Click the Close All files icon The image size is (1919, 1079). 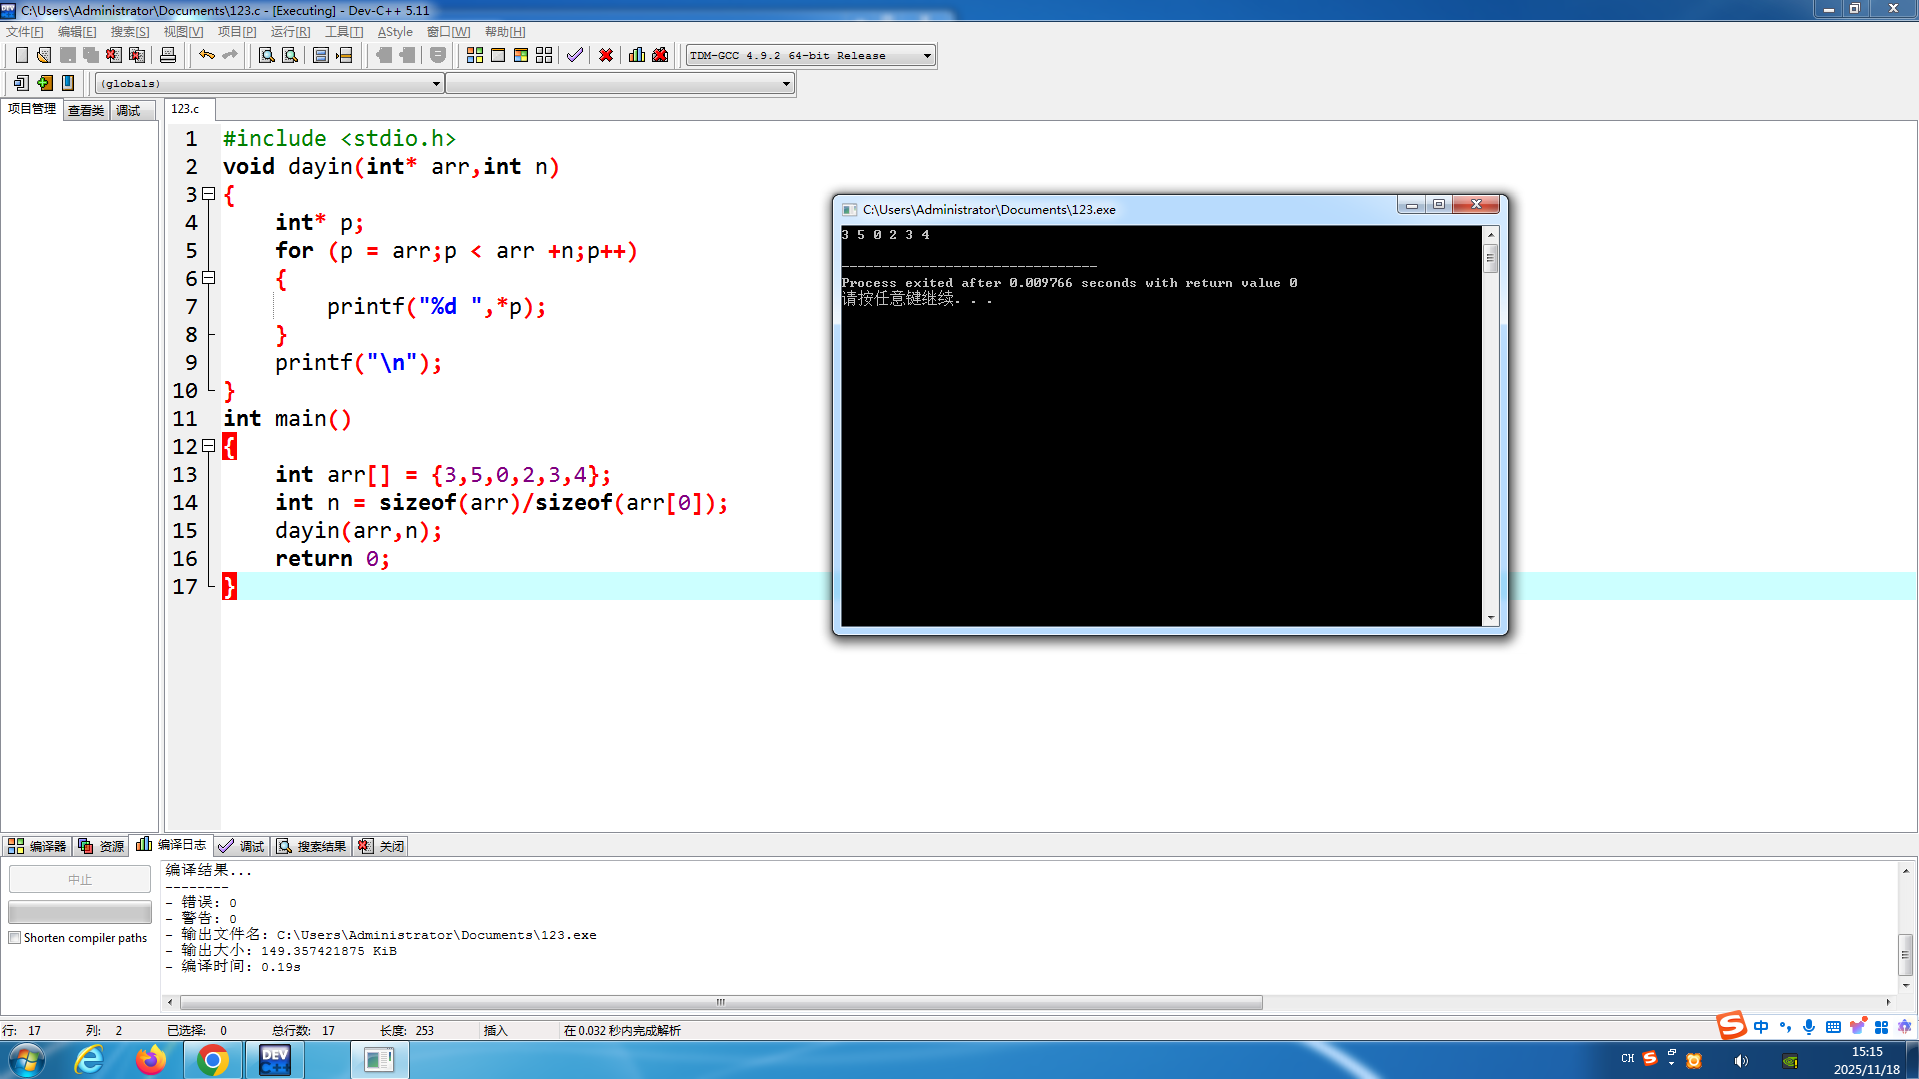pyautogui.click(x=137, y=55)
